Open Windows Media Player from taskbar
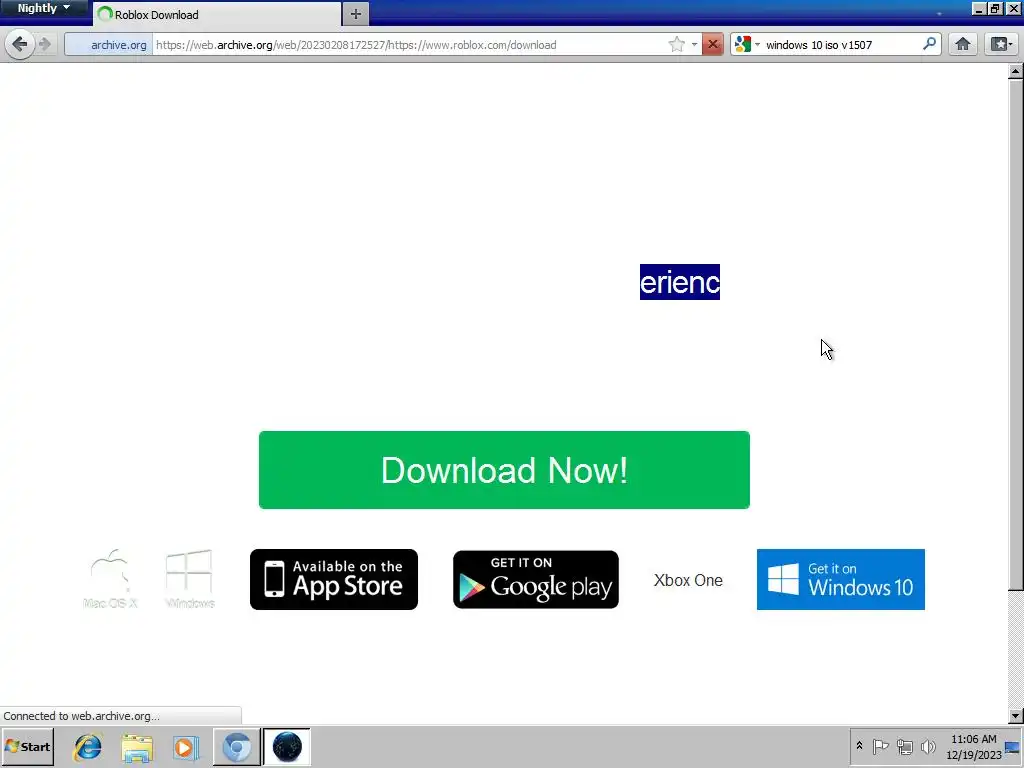Screen dimensions: 1024x768 coord(185,746)
